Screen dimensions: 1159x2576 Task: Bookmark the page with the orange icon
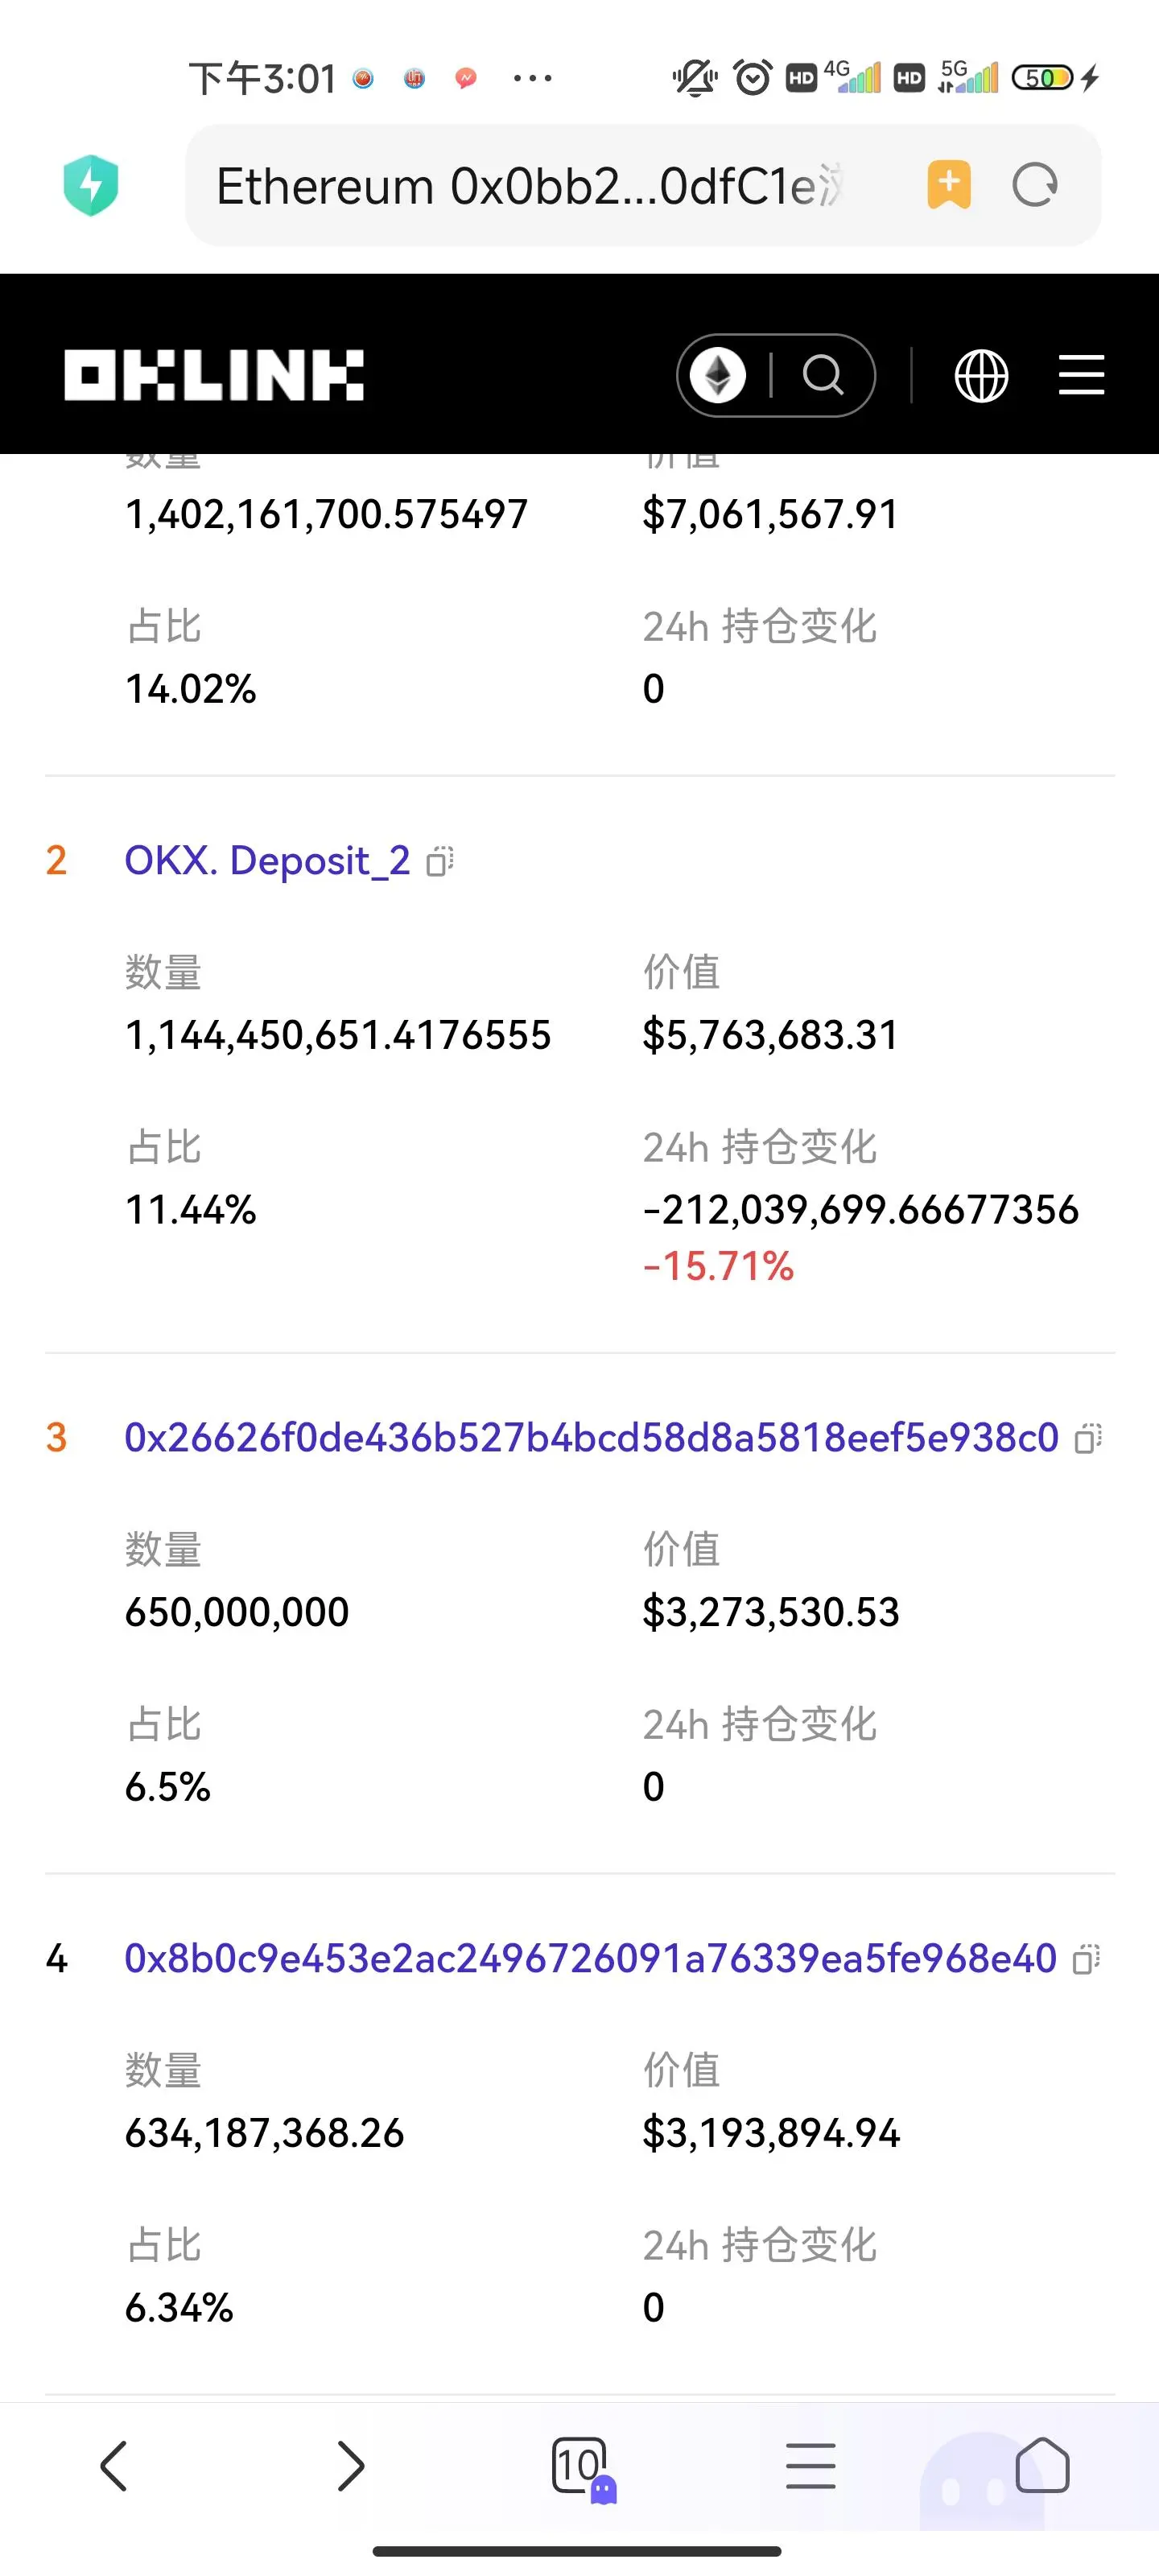coord(949,185)
